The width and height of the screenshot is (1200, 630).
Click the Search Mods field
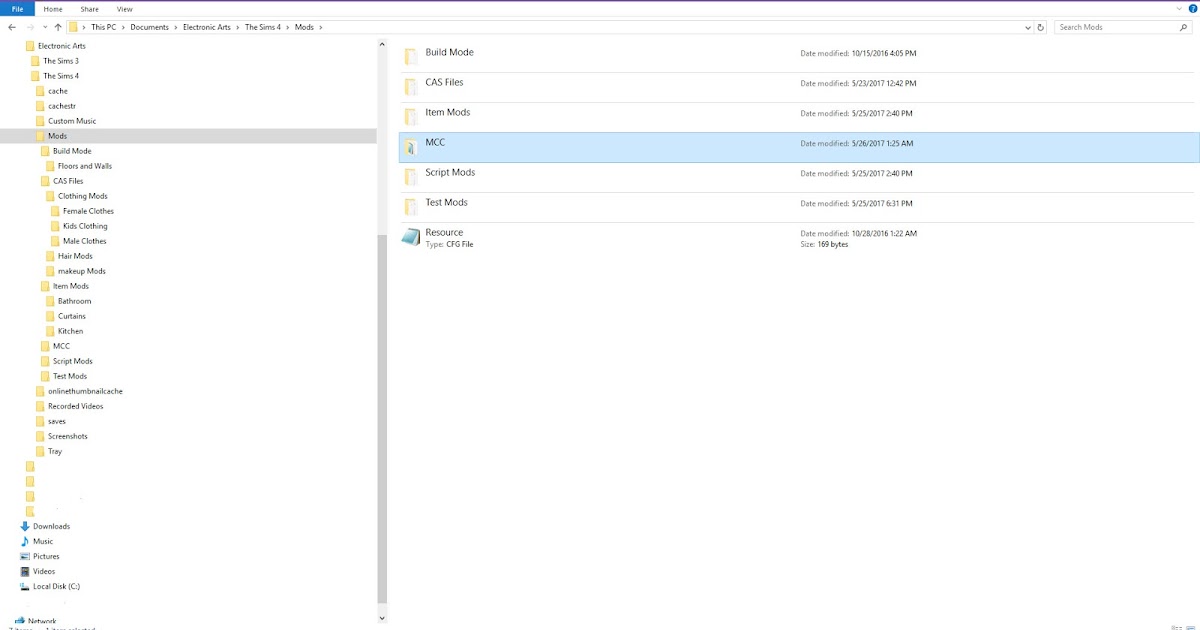click(1125, 27)
